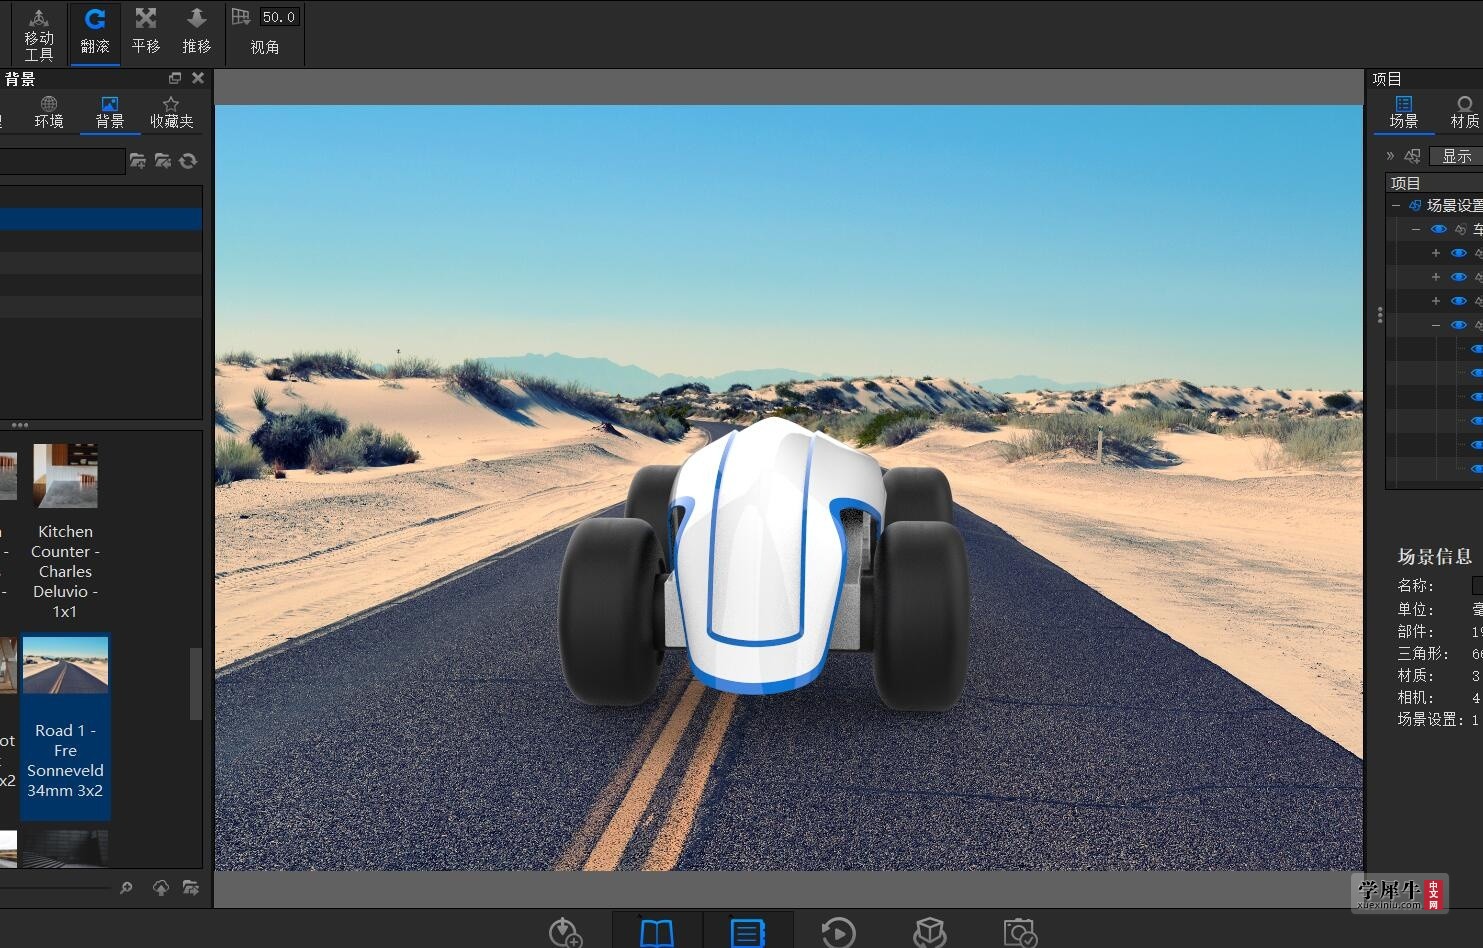Collapse the minus node below the plus nodes
Screen dimensions: 1483x948
point(1436,325)
